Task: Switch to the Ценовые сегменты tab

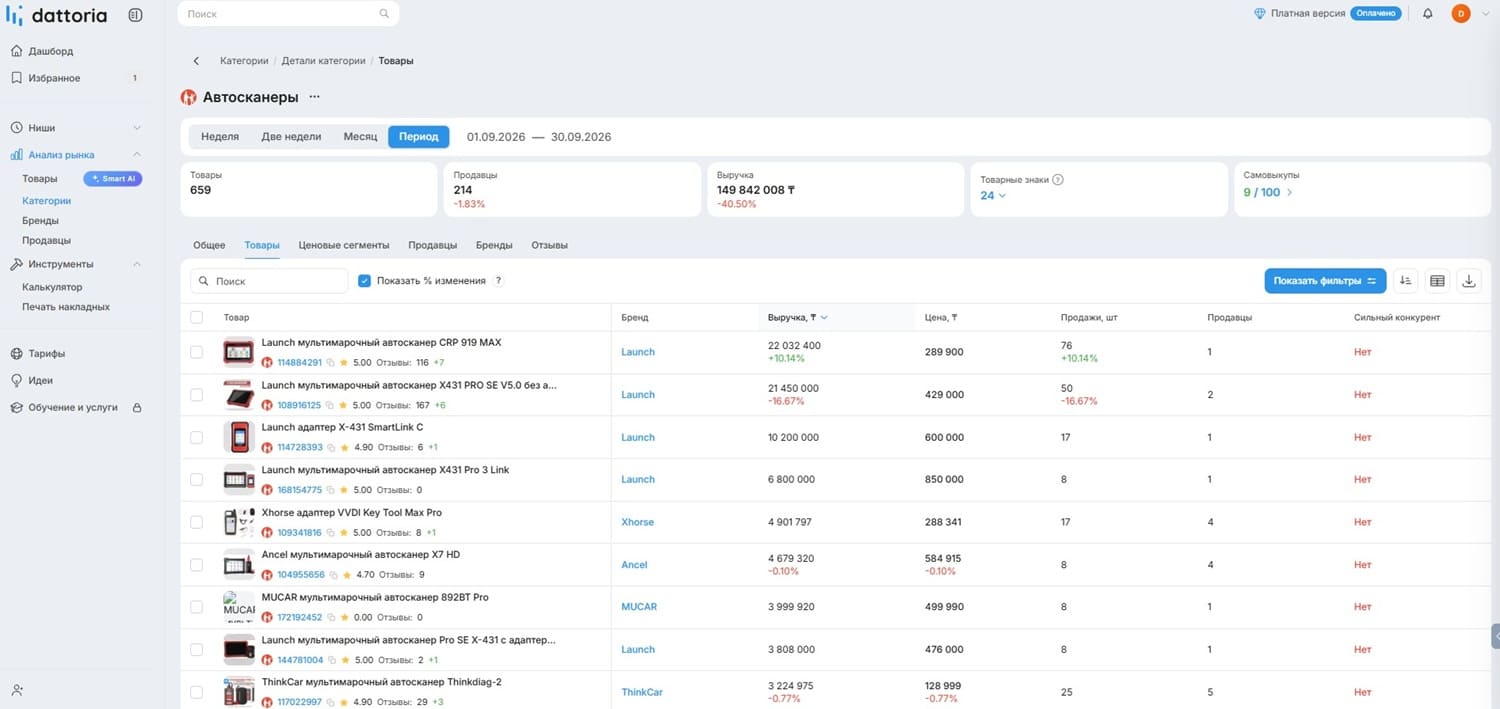Action: pos(344,245)
